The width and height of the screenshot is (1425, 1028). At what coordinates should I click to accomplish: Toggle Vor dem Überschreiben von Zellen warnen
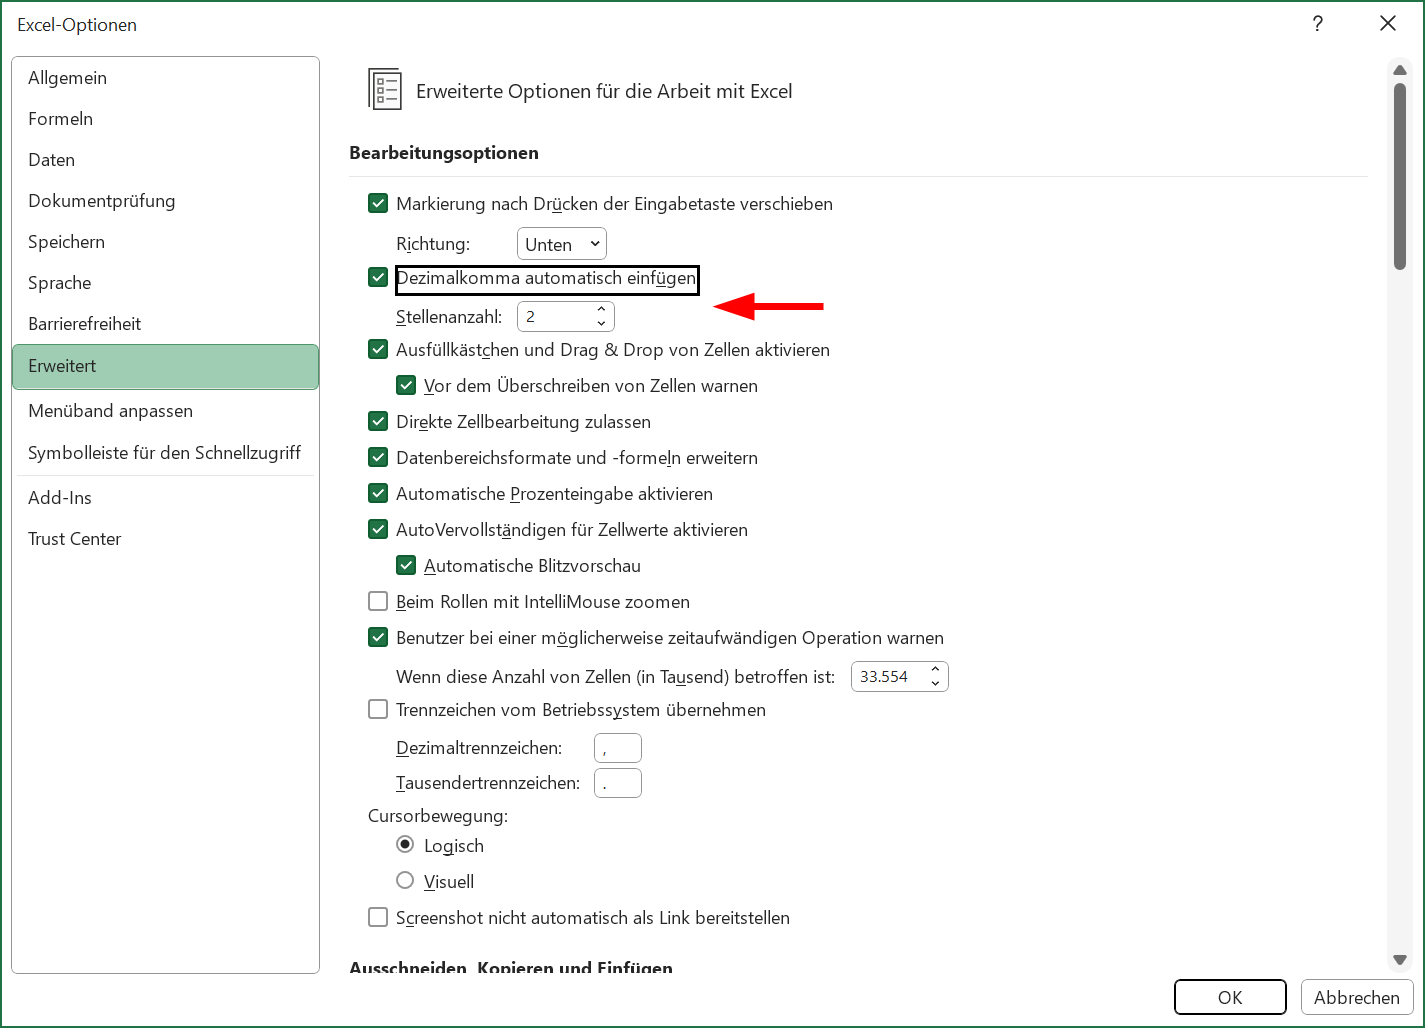[406, 386]
